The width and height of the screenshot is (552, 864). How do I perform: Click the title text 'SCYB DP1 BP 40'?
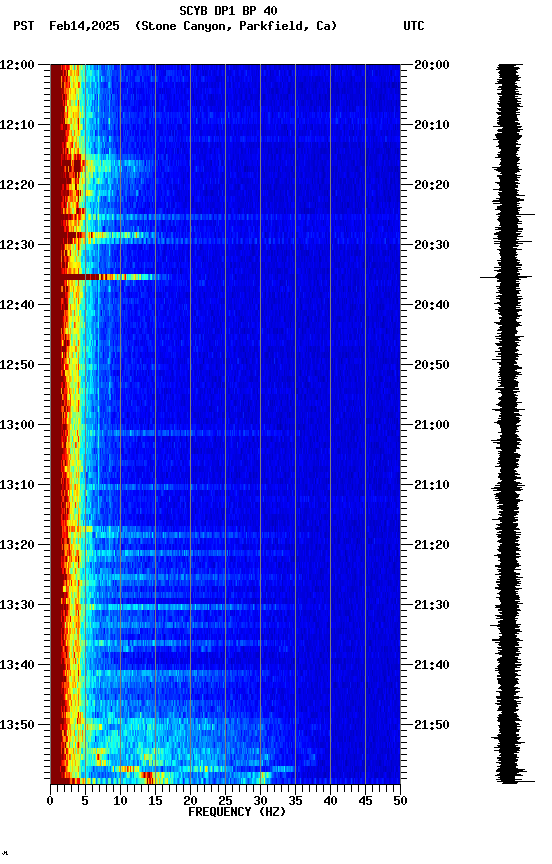tap(228, 11)
